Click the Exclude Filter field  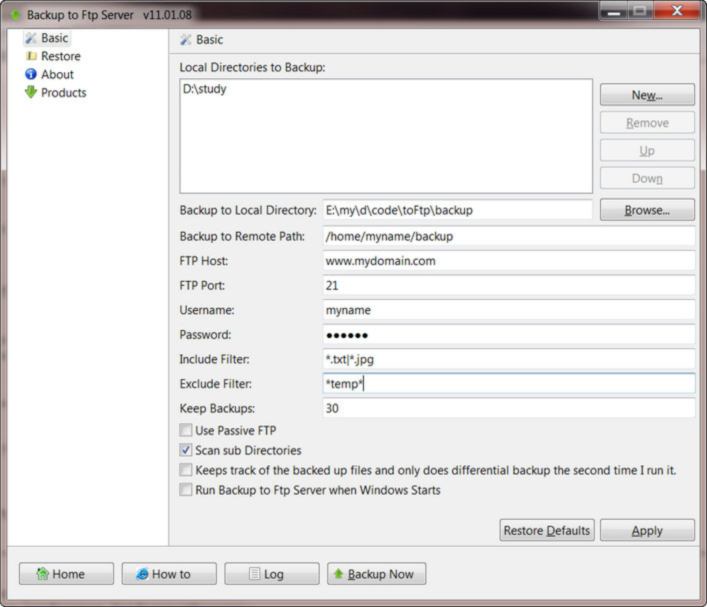509,384
